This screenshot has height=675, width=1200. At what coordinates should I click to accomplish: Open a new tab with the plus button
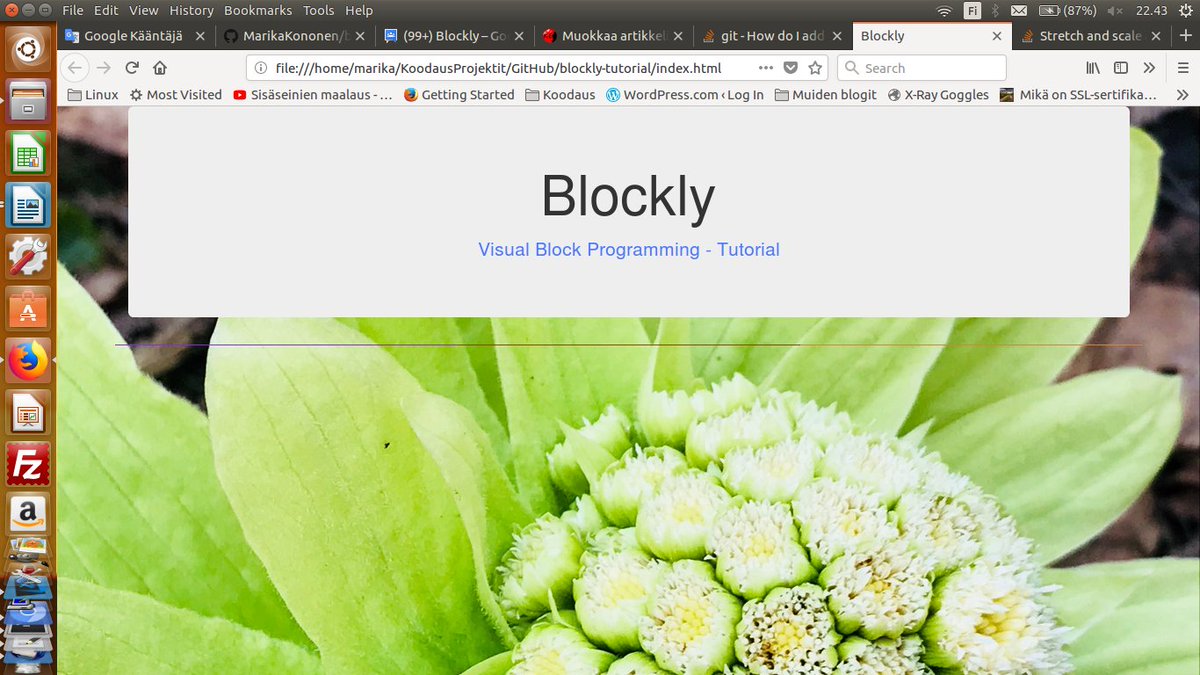(x=1185, y=35)
